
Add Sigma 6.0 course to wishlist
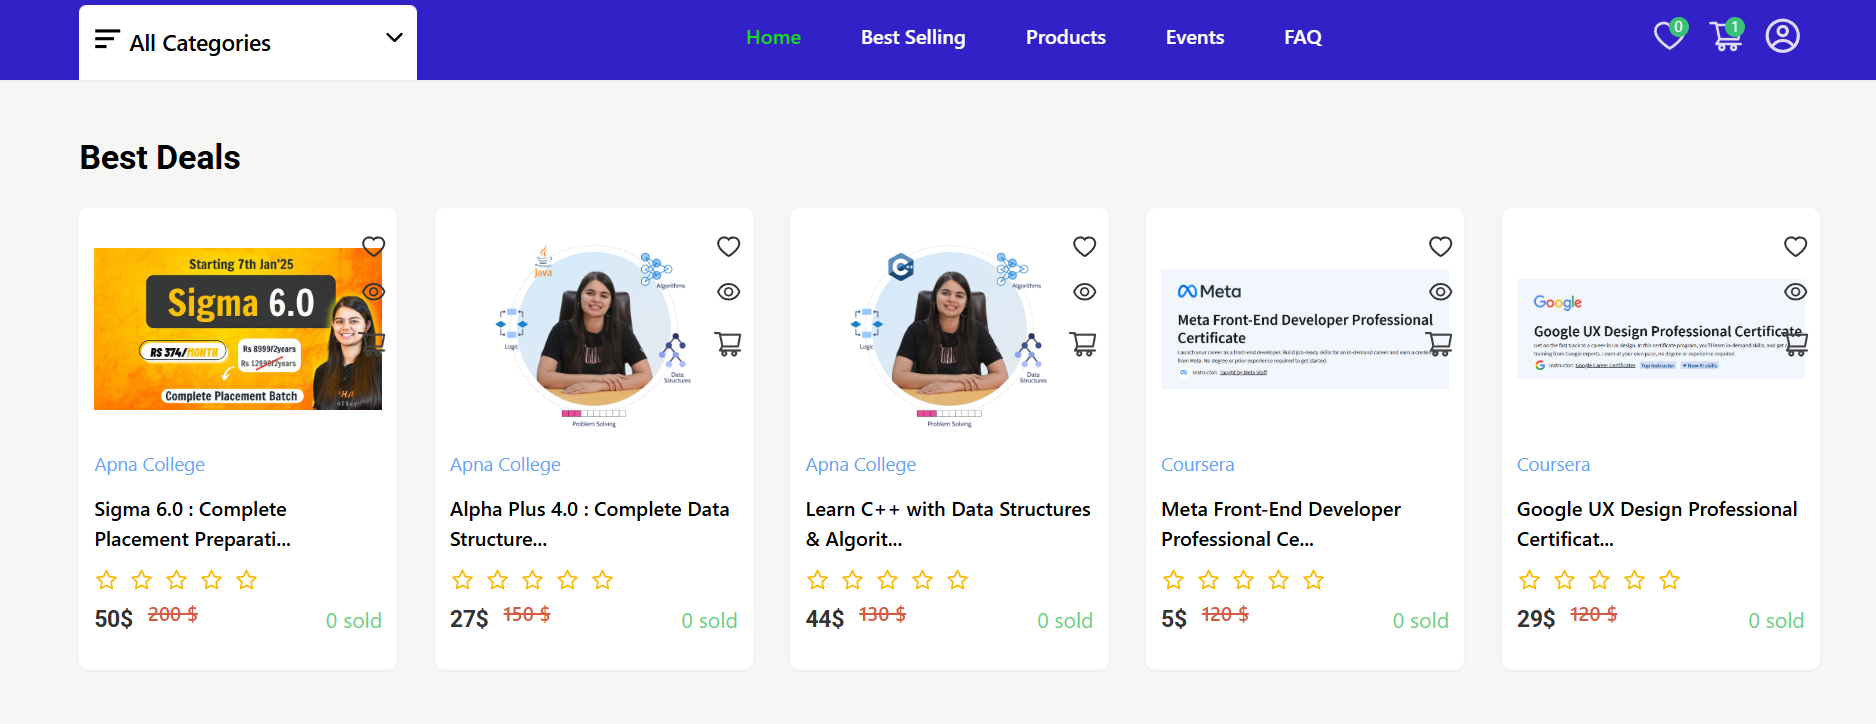point(373,246)
